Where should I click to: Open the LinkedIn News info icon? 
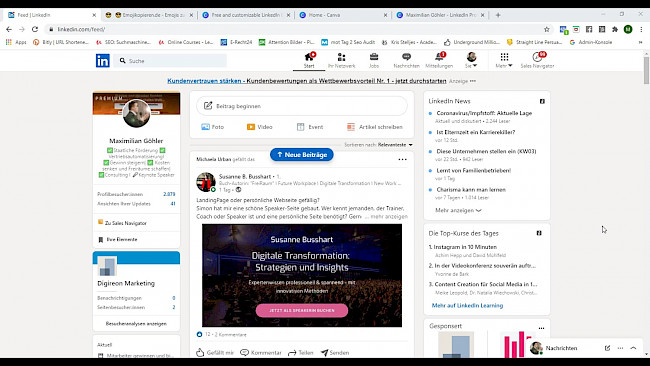click(x=542, y=101)
